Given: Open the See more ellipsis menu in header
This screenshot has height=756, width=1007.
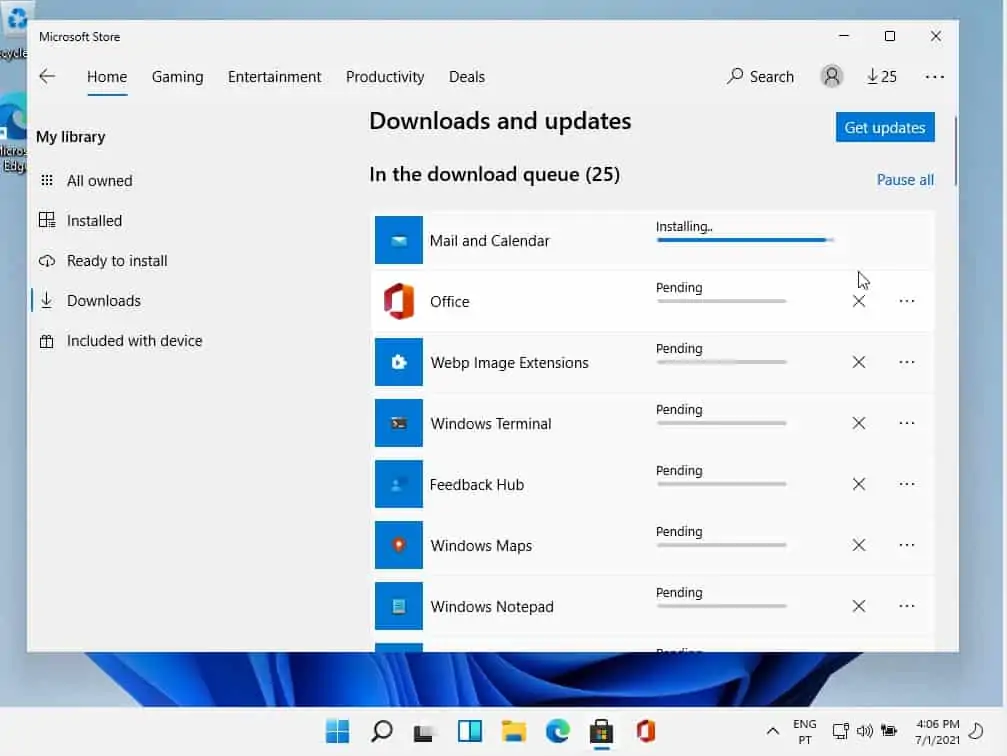Looking at the screenshot, I should coord(934,76).
